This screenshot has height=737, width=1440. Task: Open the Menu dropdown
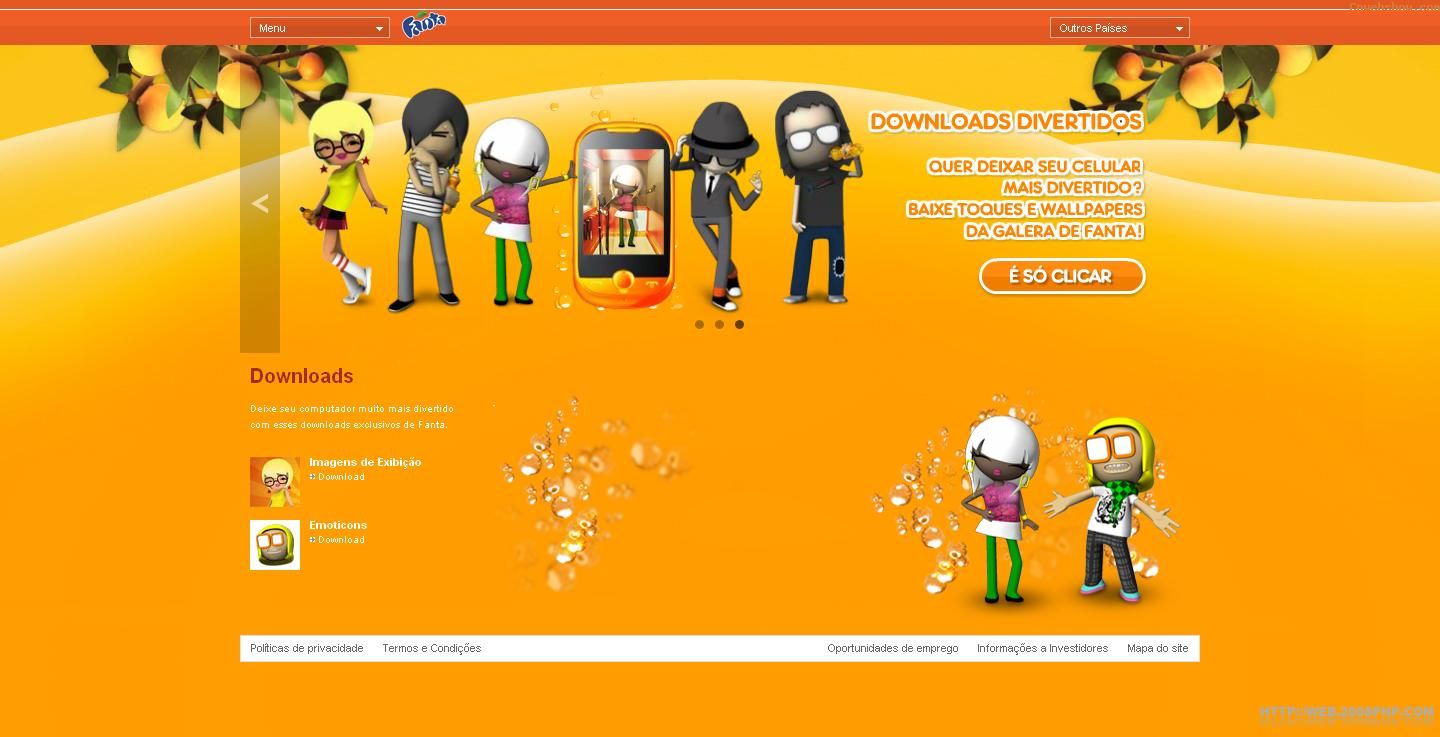pos(320,28)
